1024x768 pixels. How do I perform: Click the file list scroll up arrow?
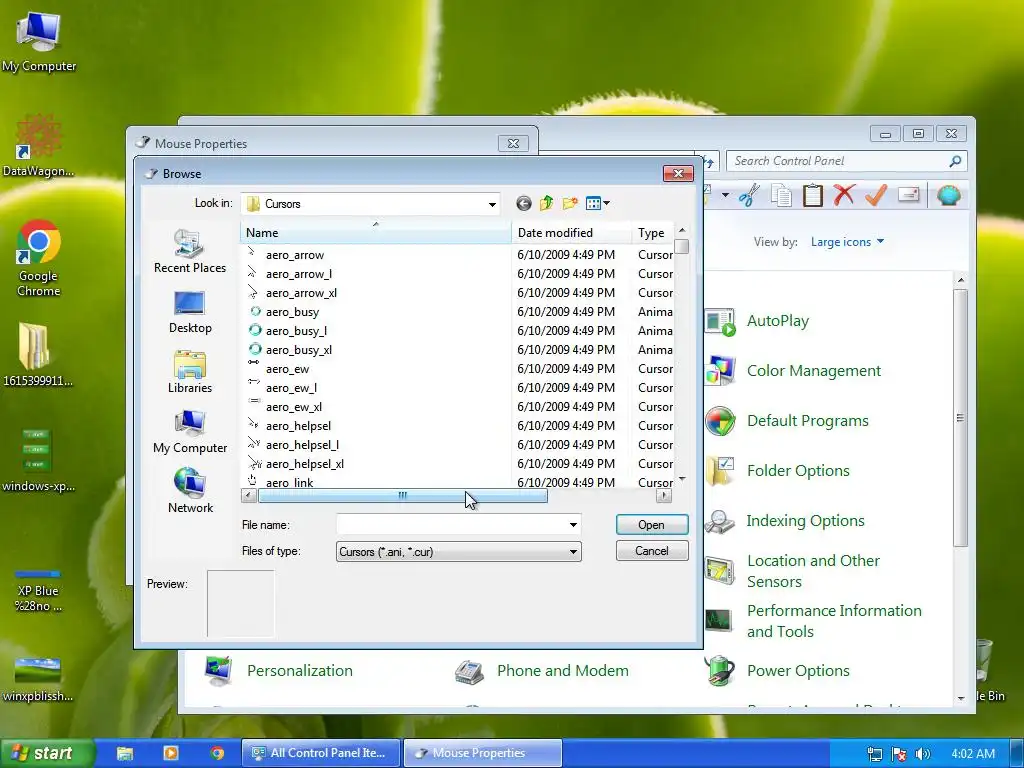[x=682, y=231]
